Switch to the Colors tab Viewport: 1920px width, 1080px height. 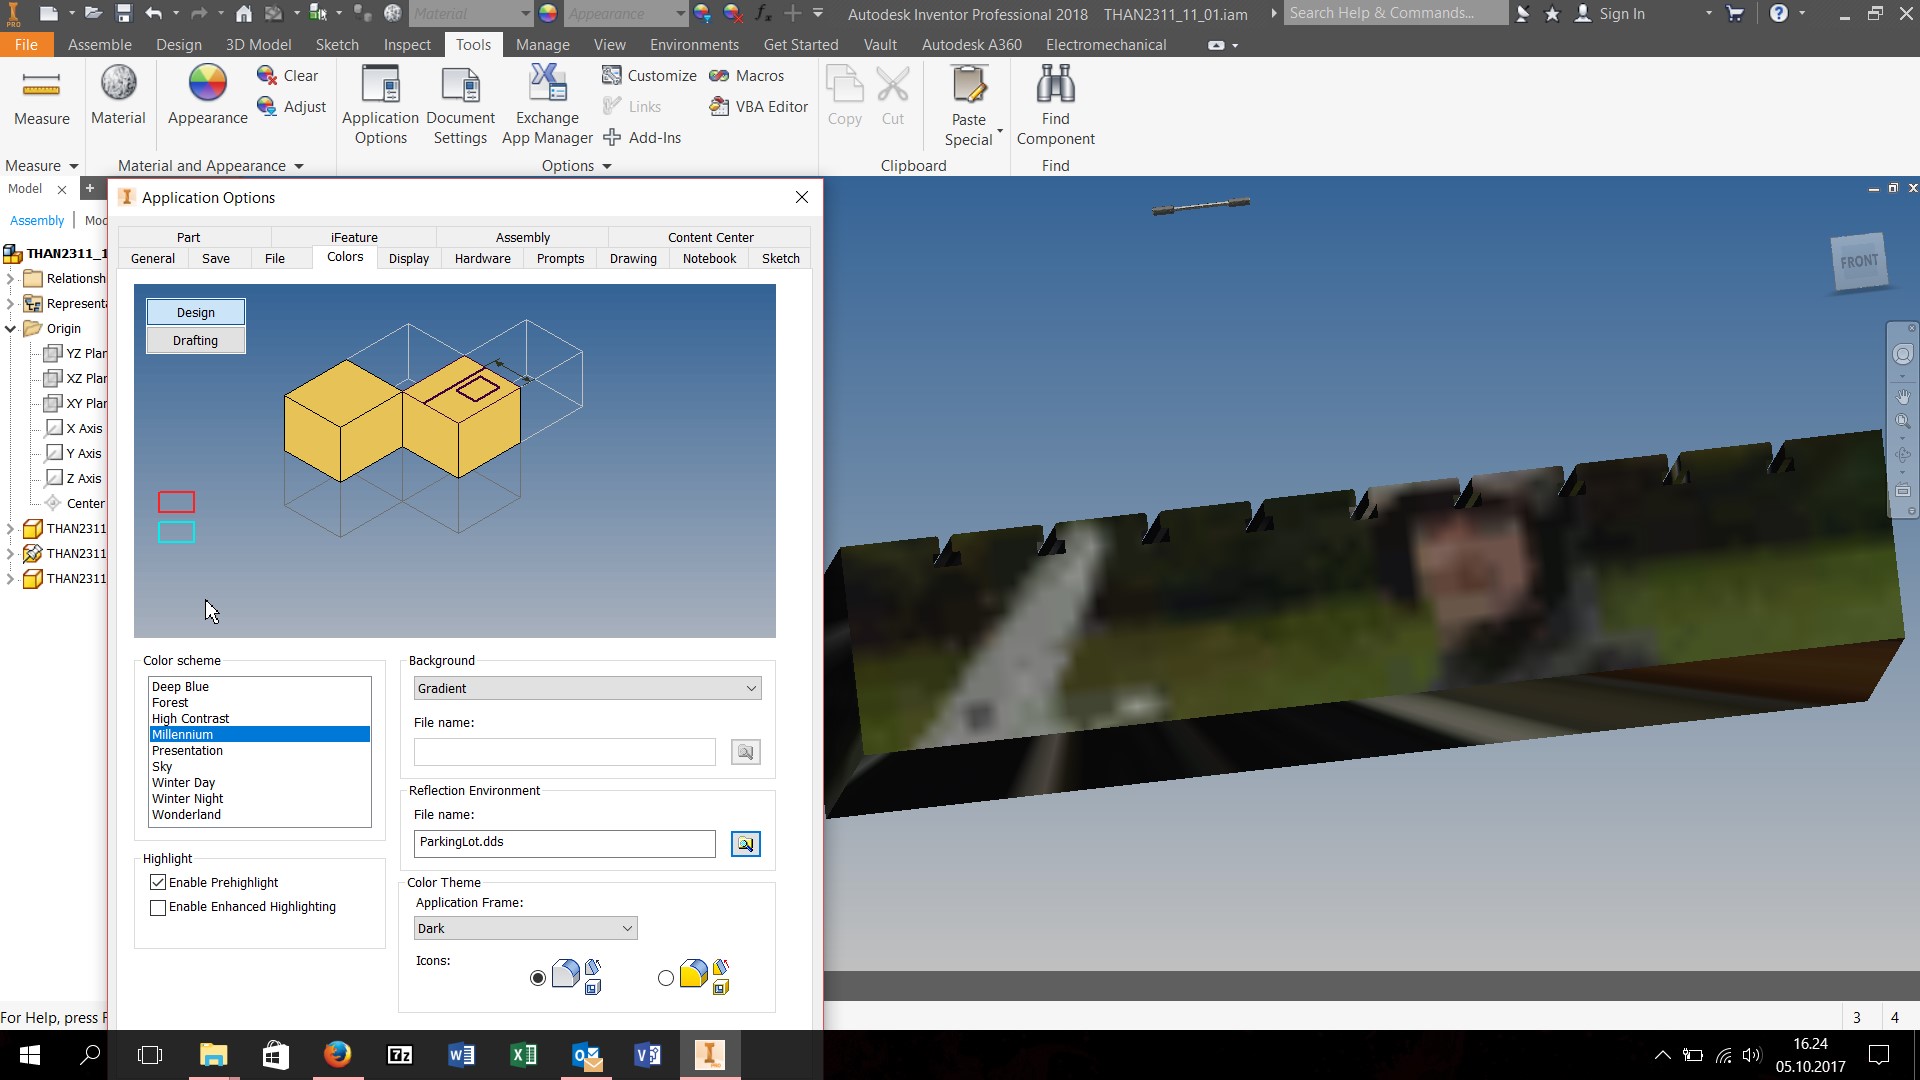(344, 257)
